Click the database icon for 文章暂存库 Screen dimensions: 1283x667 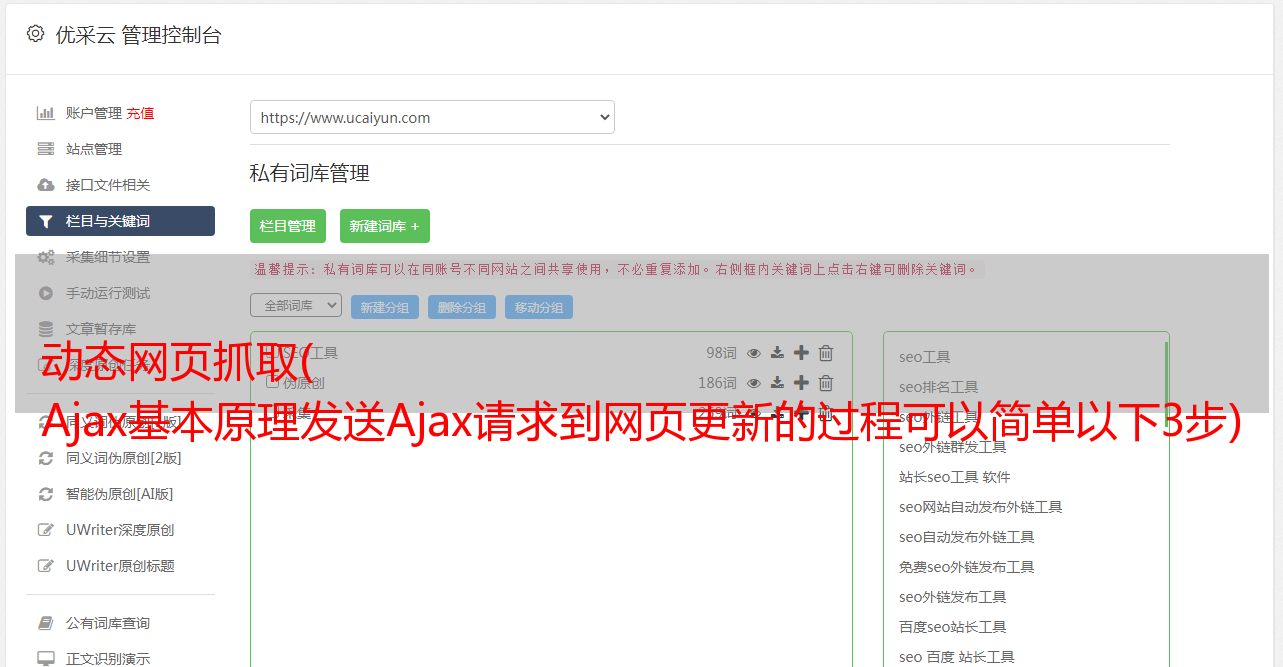45,329
